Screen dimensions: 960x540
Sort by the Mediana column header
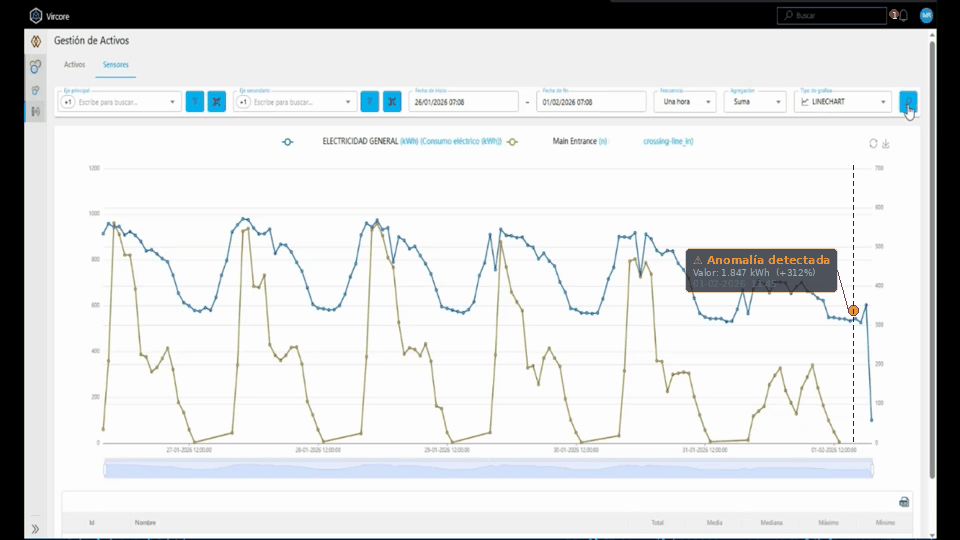pos(771,523)
